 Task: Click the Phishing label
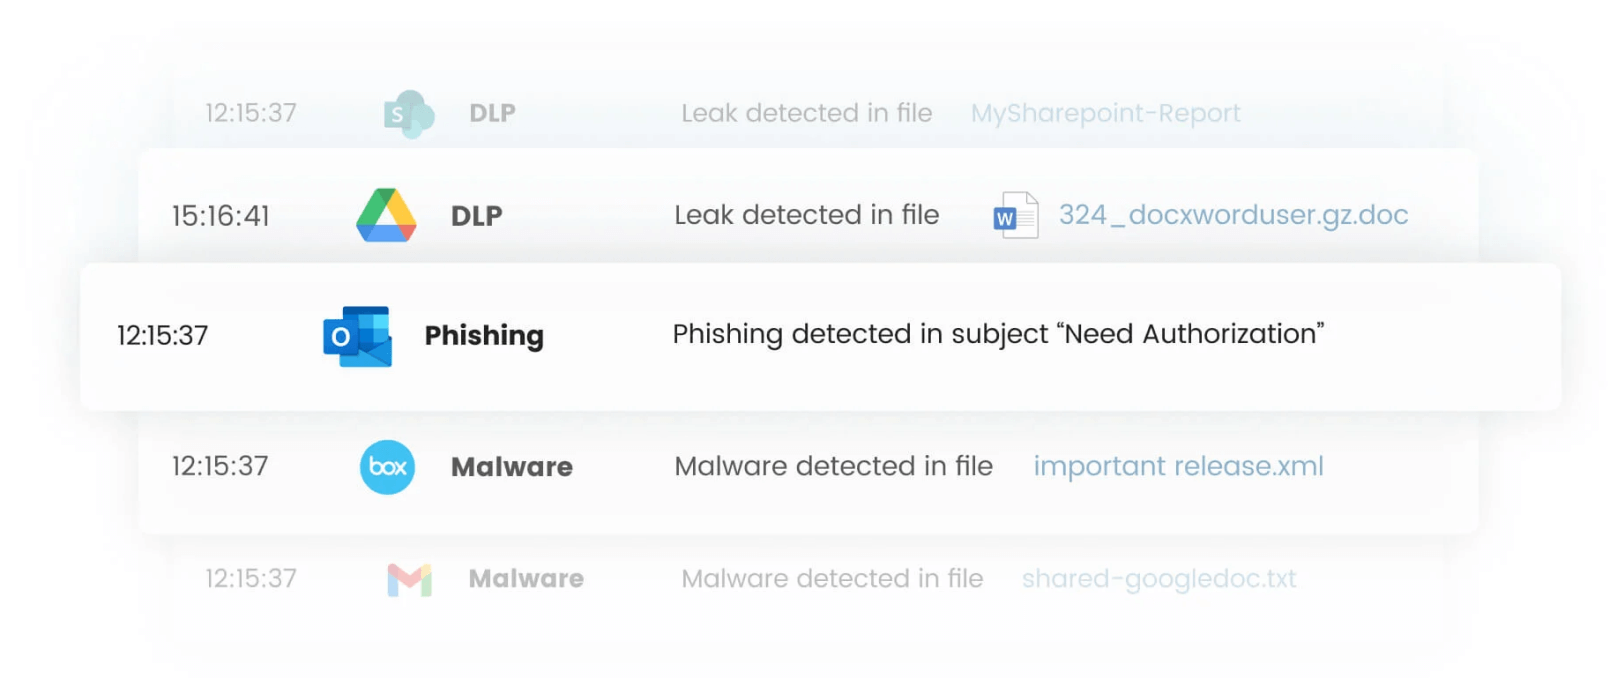484,336
